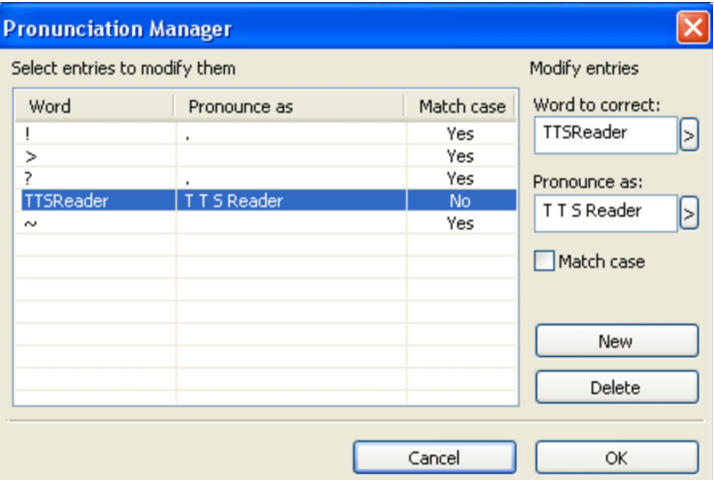This screenshot has width=714, height=480.
Task: Select the TTSReader entry in the list
Action: pyautogui.click(x=58, y=201)
